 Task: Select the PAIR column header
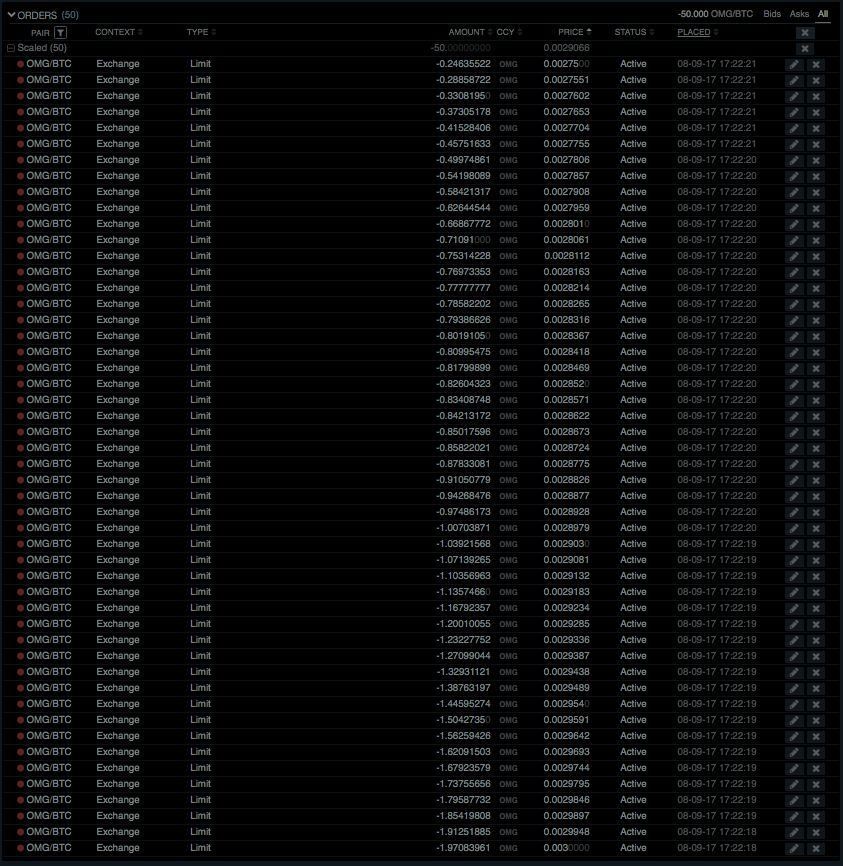40,33
